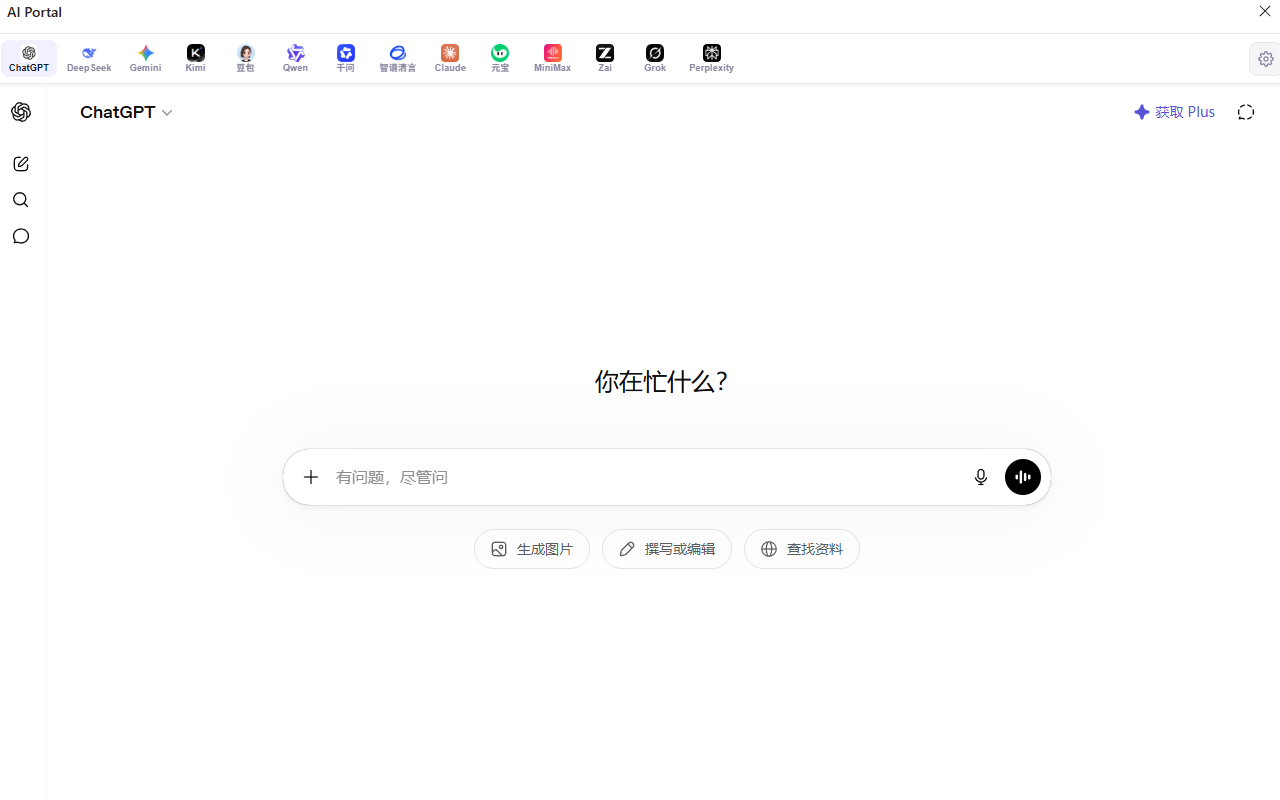Viewport: 1280px width, 800px height.
Task: Choose the 查找资料 suggestion
Action: click(x=802, y=549)
